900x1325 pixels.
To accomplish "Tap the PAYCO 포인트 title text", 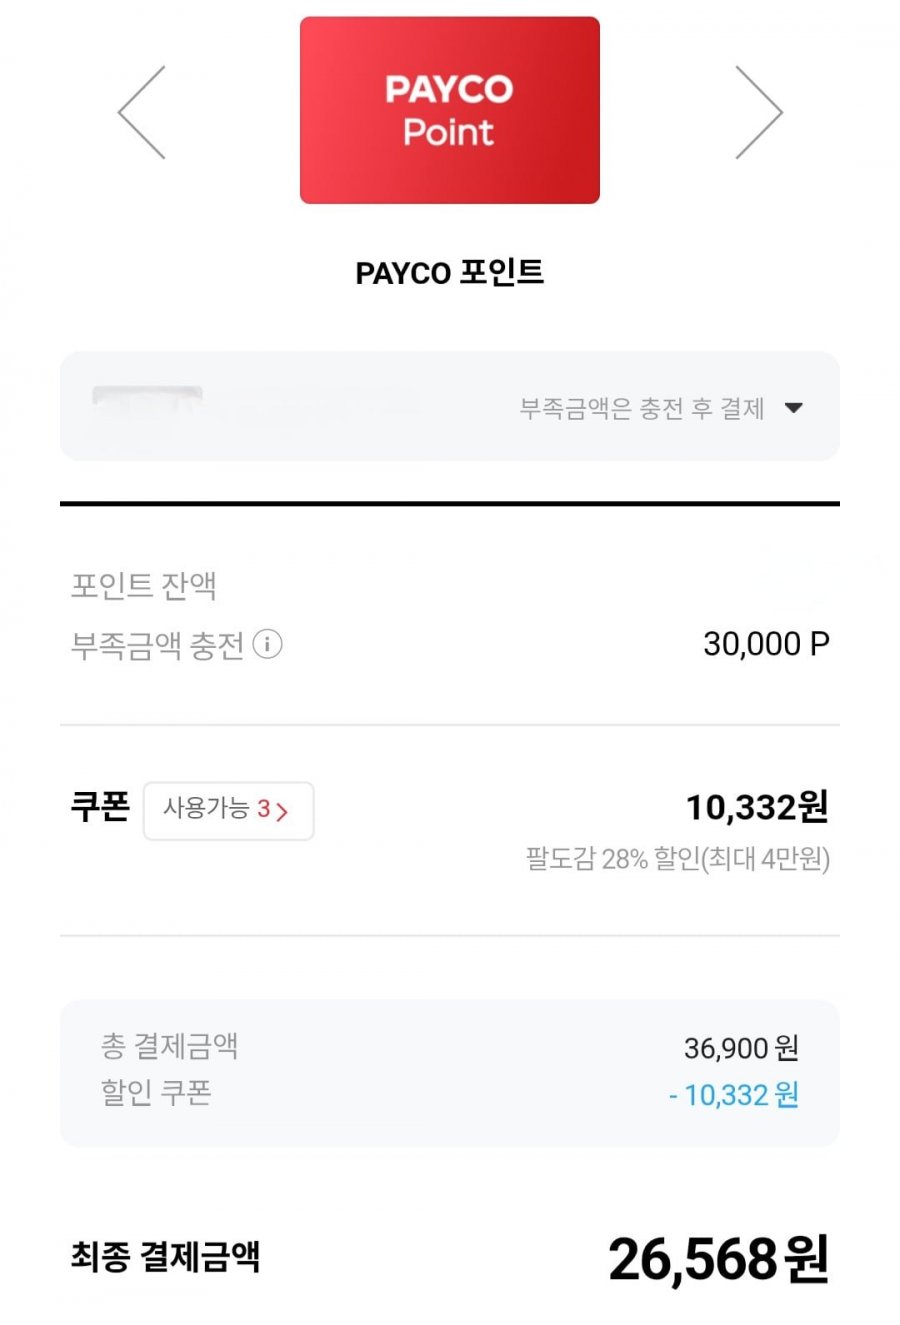I will (450, 273).
